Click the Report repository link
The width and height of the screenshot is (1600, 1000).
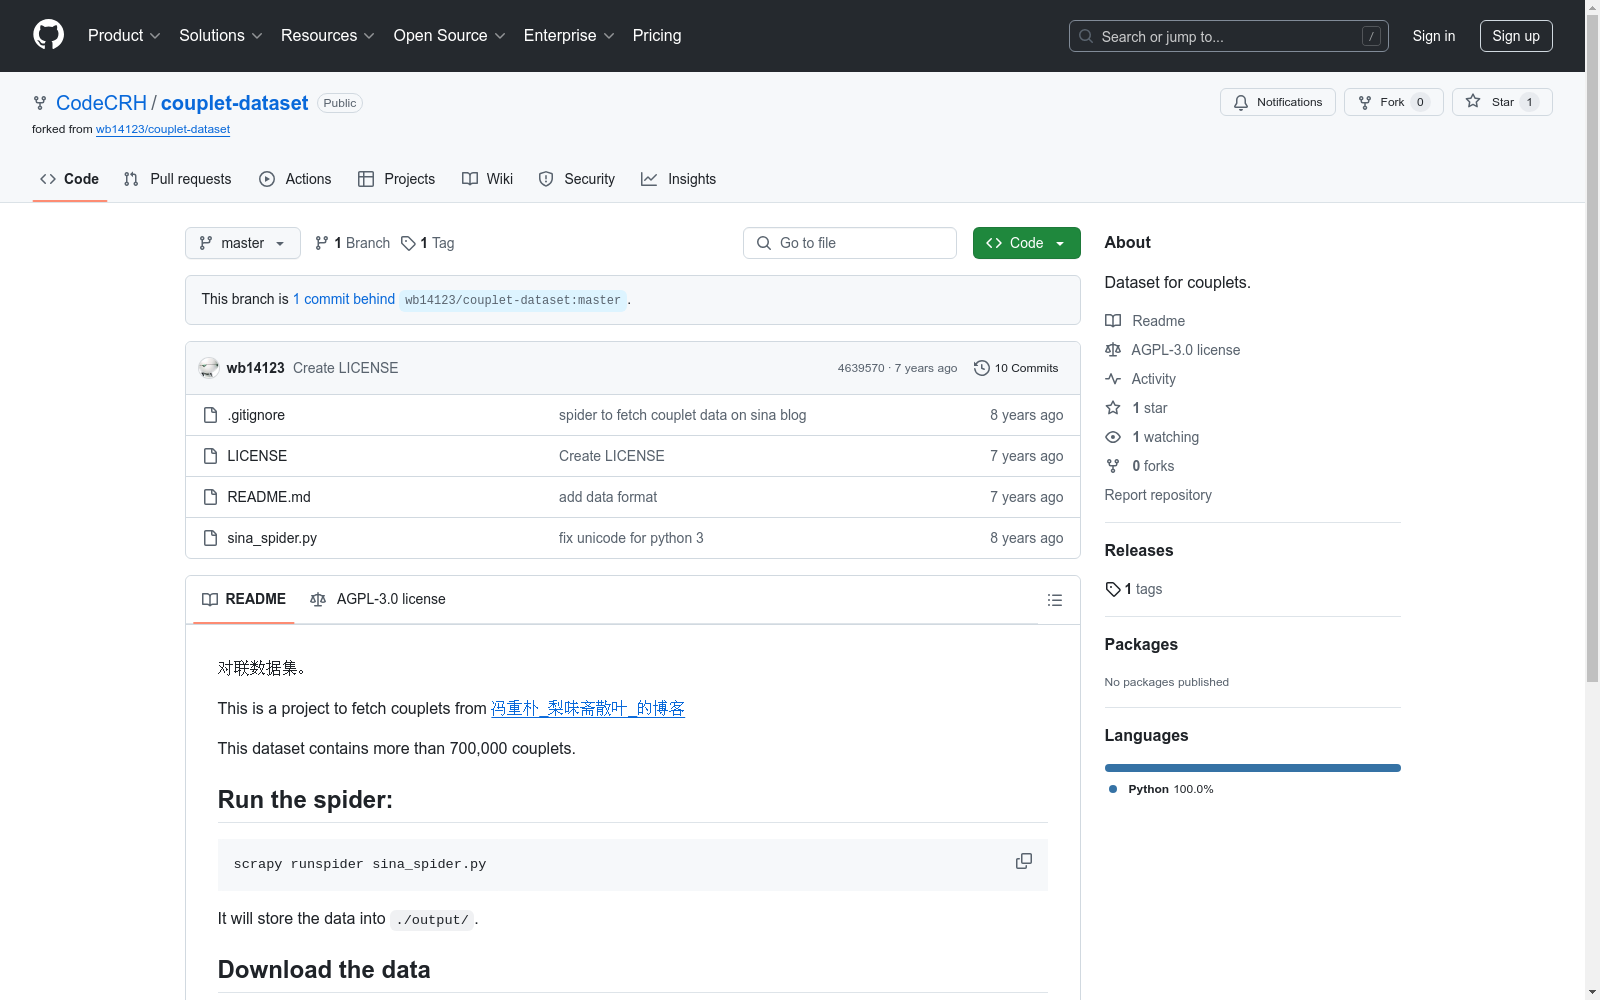(1158, 495)
